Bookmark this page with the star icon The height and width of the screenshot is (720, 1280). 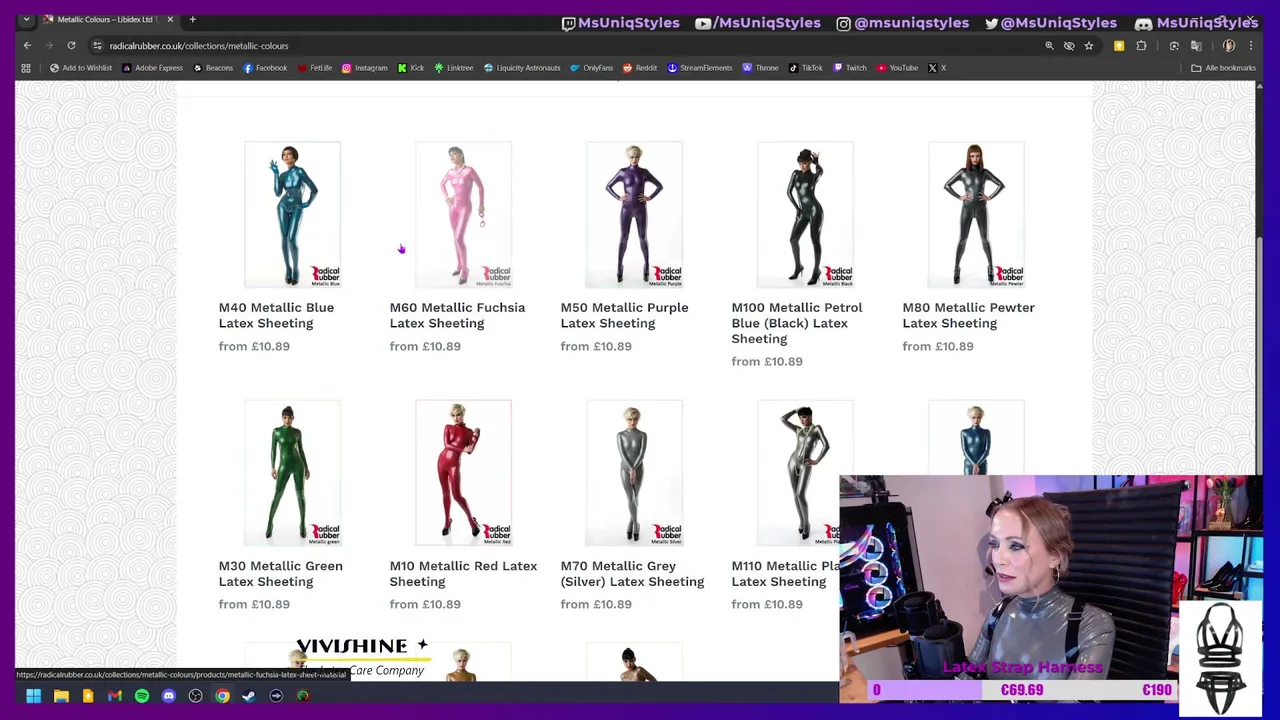tap(1089, 45)
